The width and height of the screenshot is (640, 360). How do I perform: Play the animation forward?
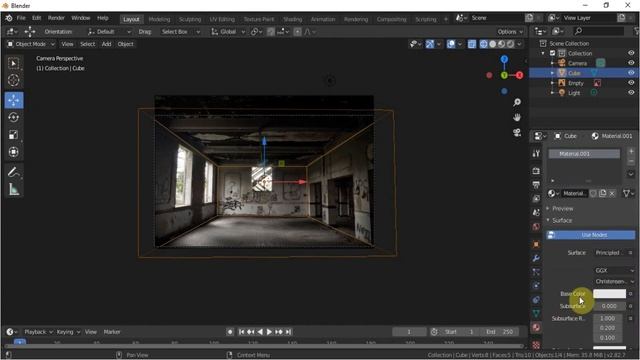pyautogui.click(x=269, y=332)
